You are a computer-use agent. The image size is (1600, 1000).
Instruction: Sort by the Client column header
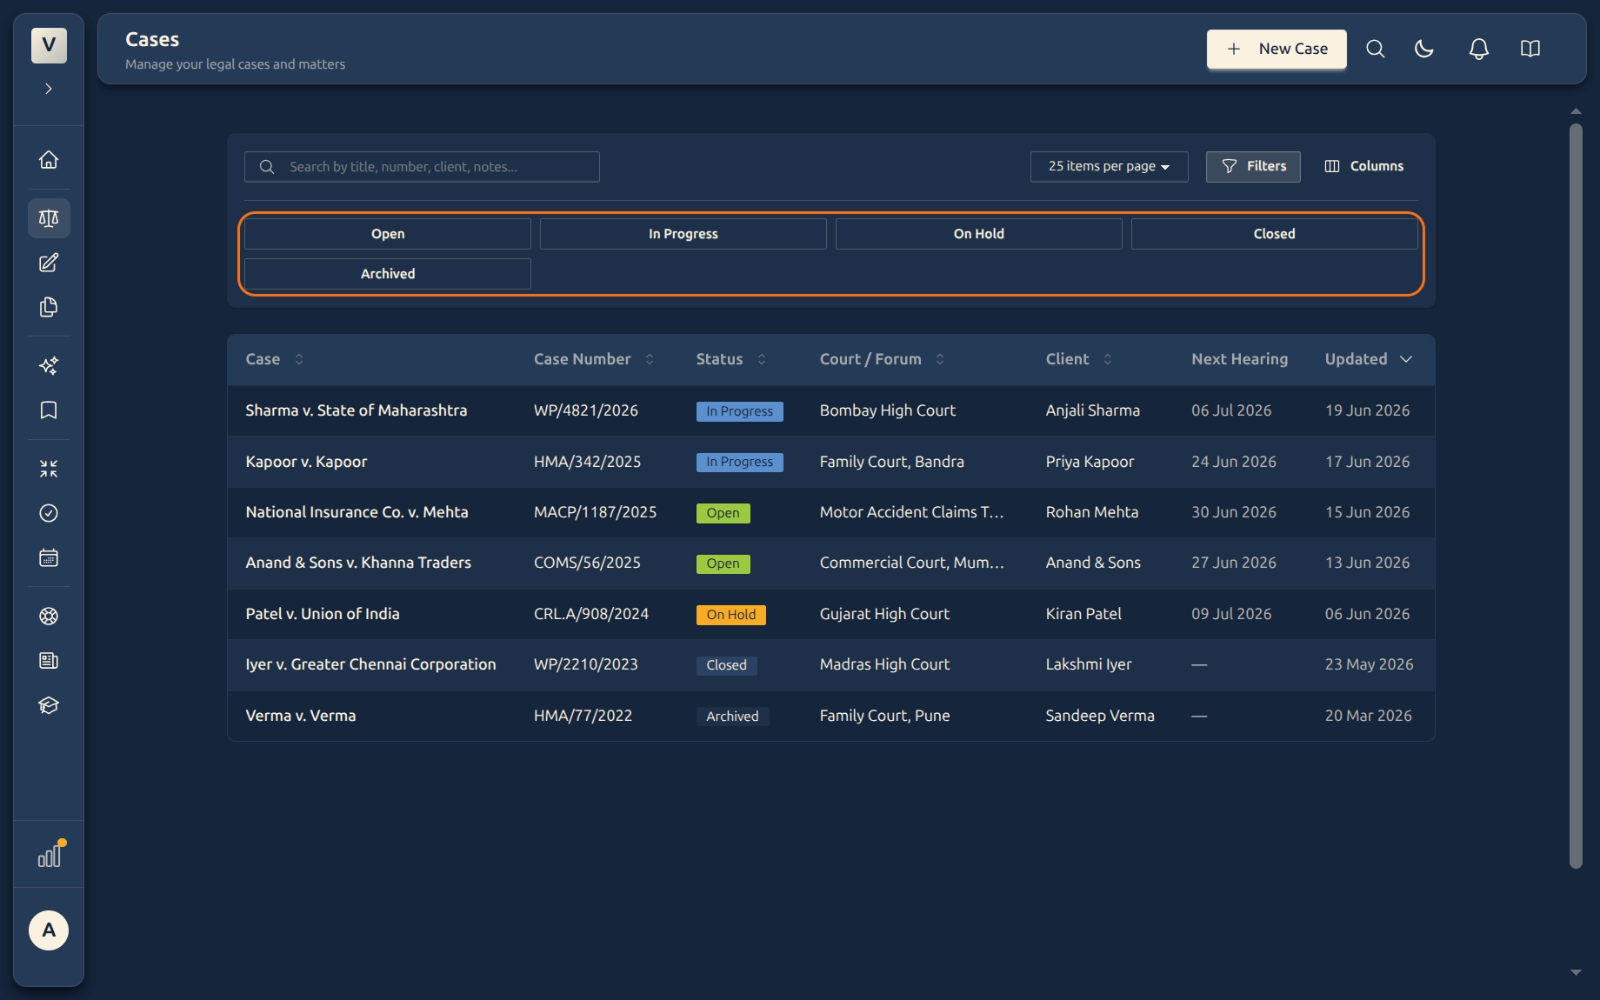point(1079,359)
